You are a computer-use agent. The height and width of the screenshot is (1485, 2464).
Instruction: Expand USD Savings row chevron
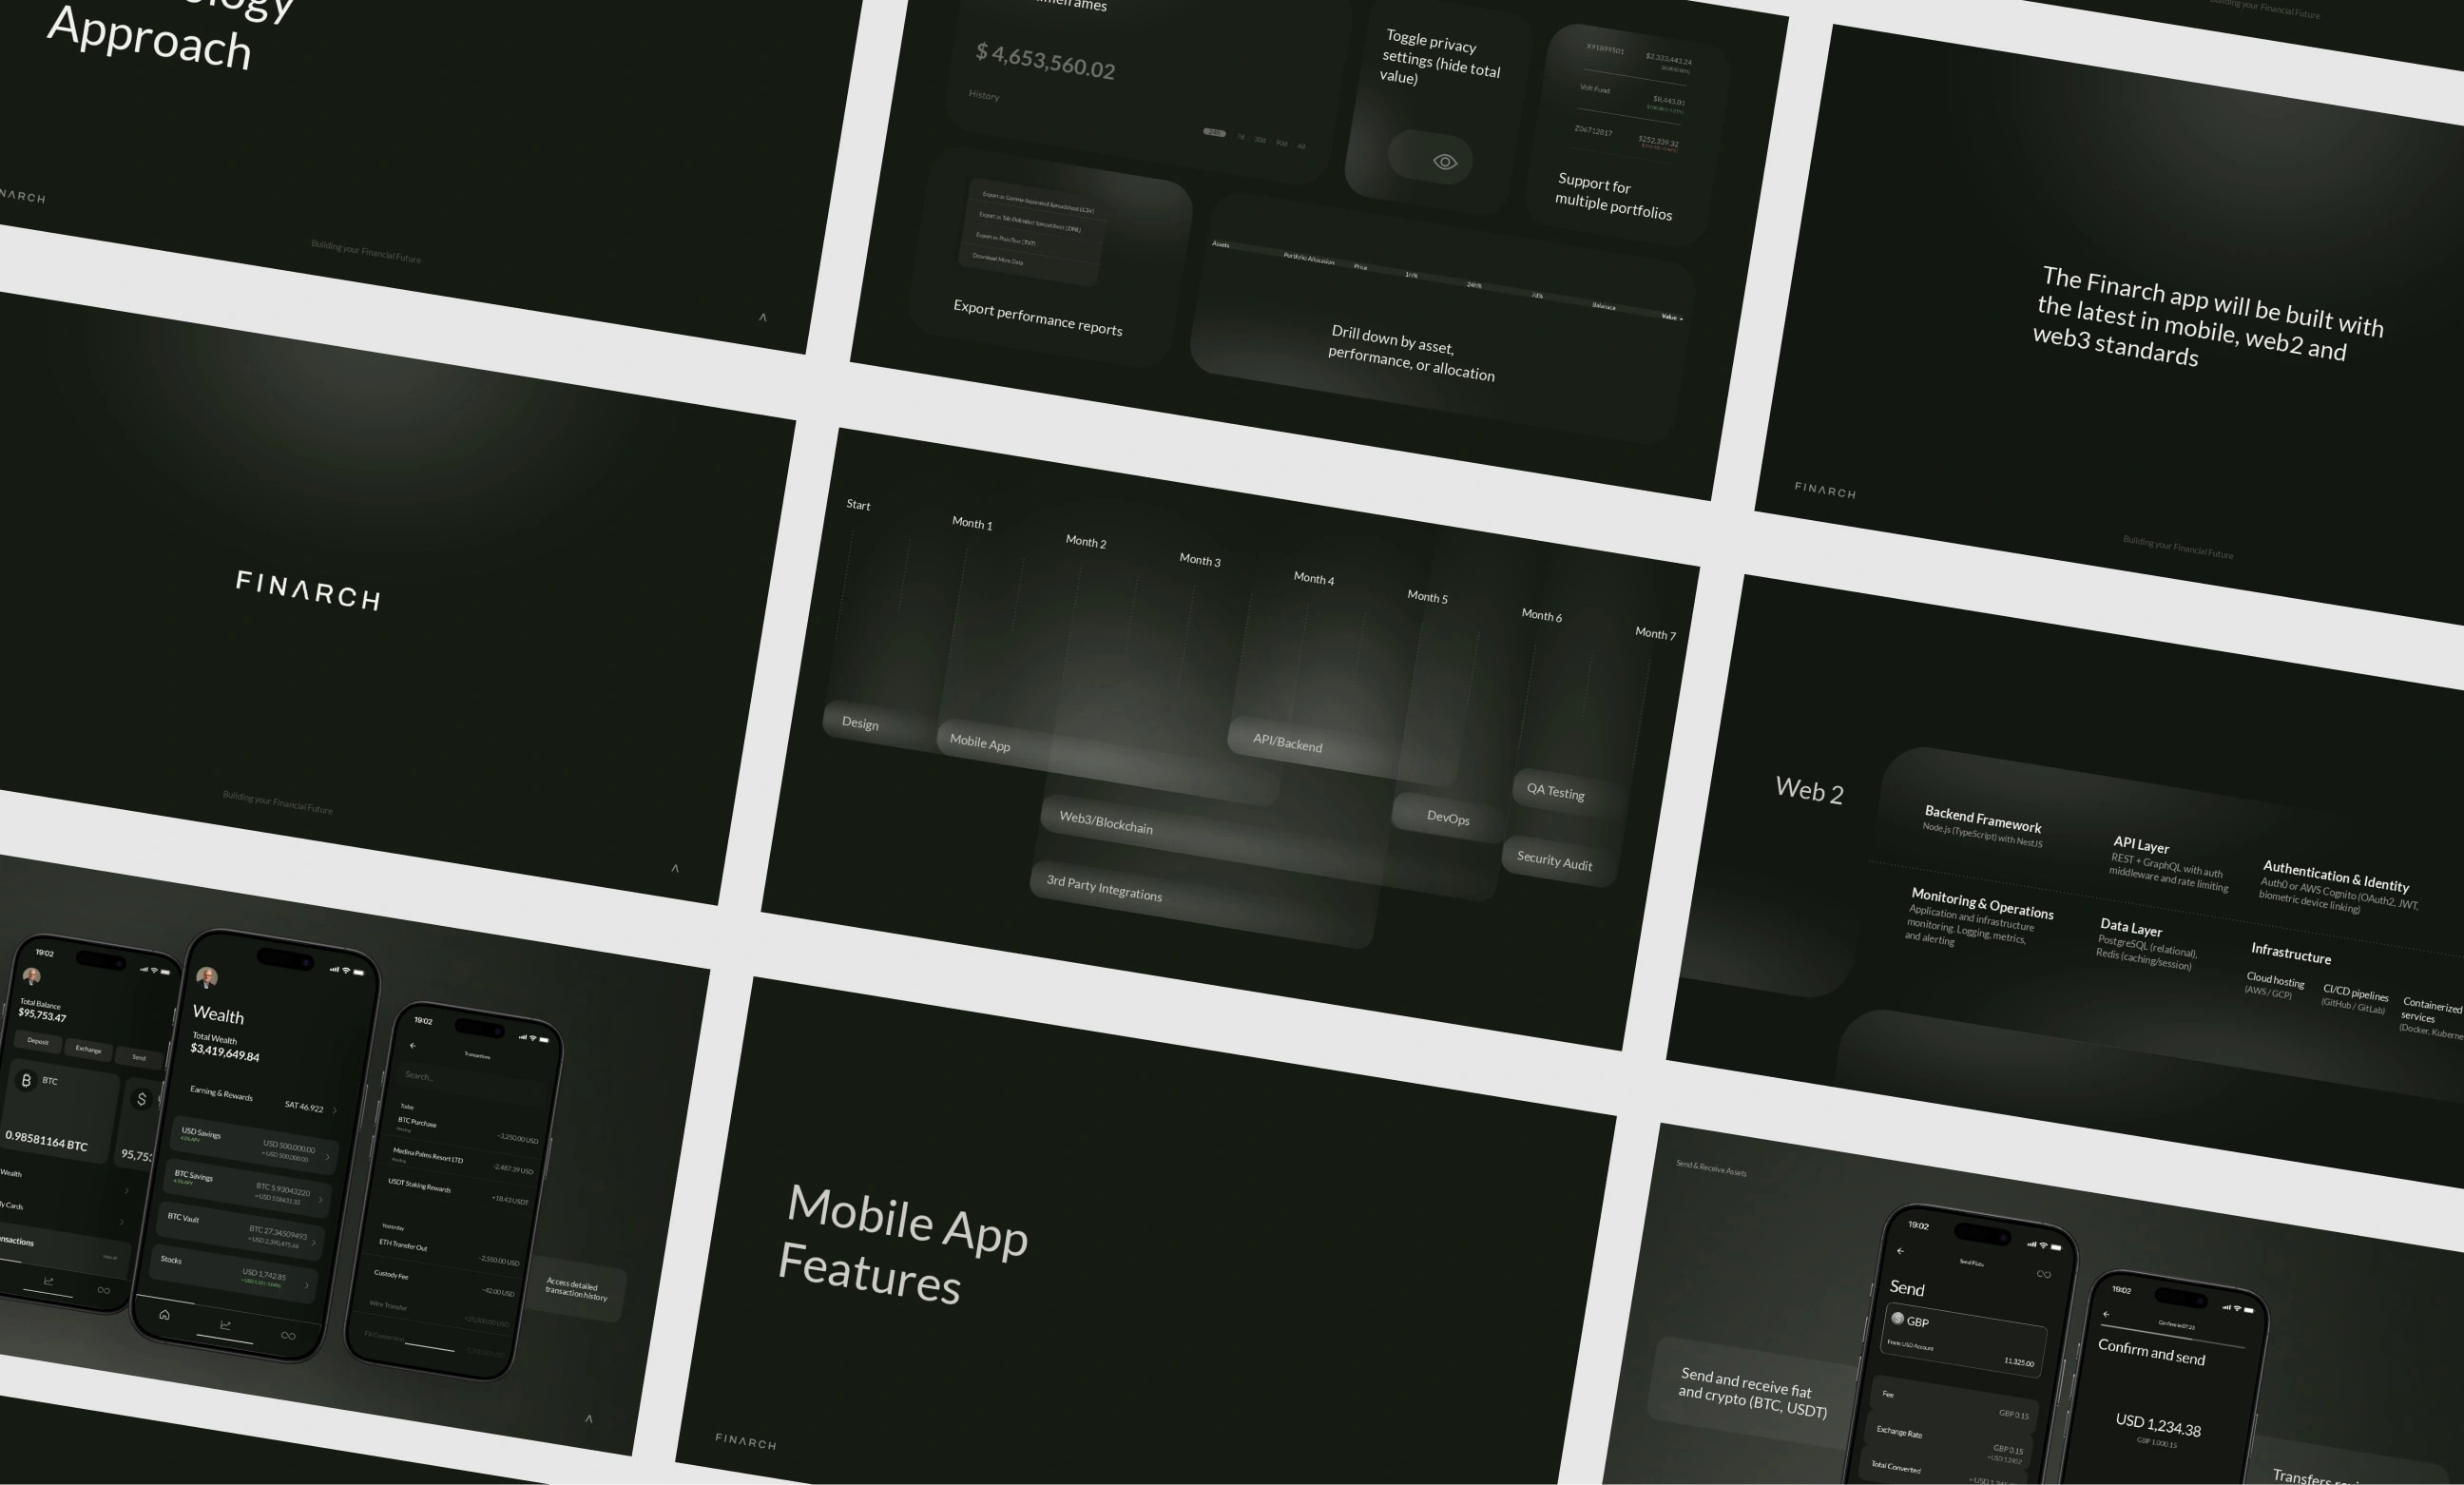tap(327, 1157)
